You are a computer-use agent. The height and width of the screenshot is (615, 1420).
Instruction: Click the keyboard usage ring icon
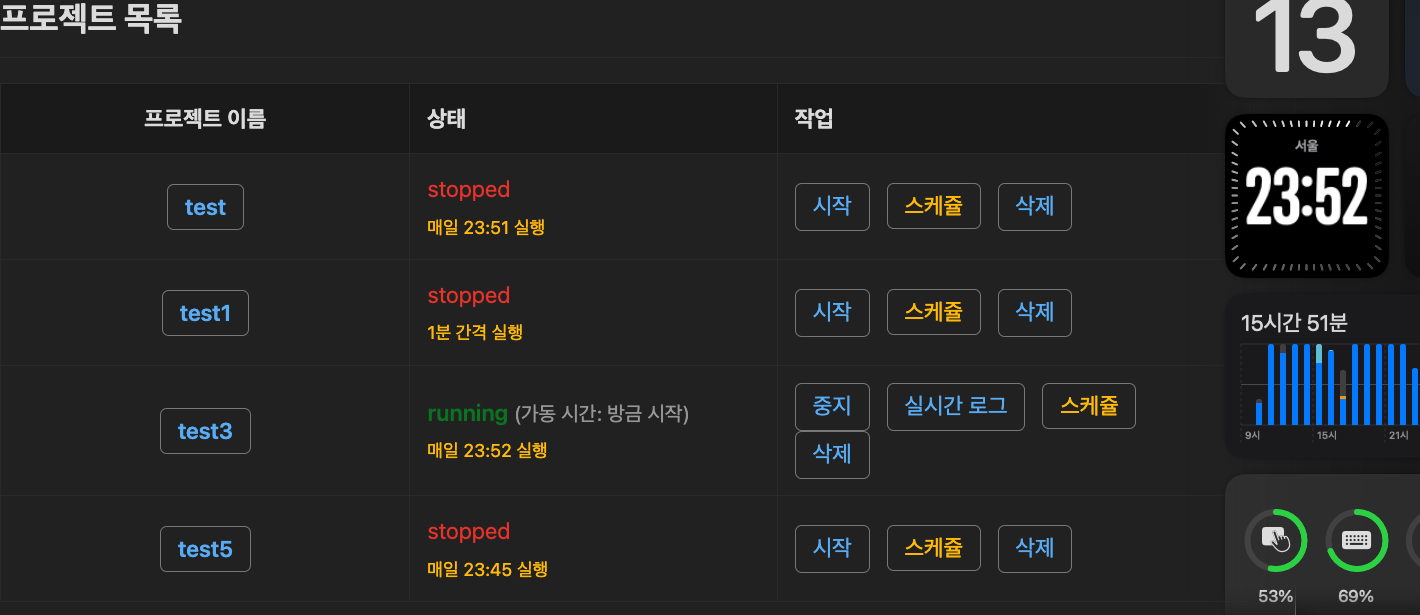[x=1356, y=541]
